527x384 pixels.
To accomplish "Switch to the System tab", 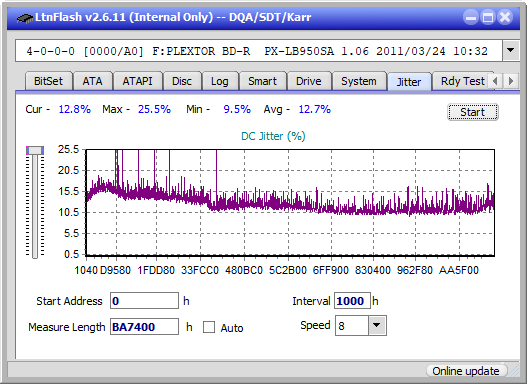I will coord(359,81).
